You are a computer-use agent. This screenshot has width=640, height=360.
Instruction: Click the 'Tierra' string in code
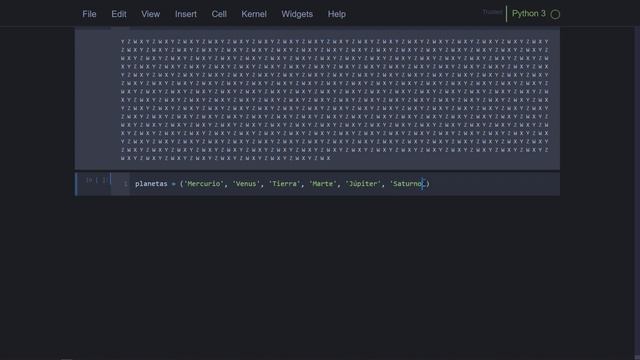(284, 184)
